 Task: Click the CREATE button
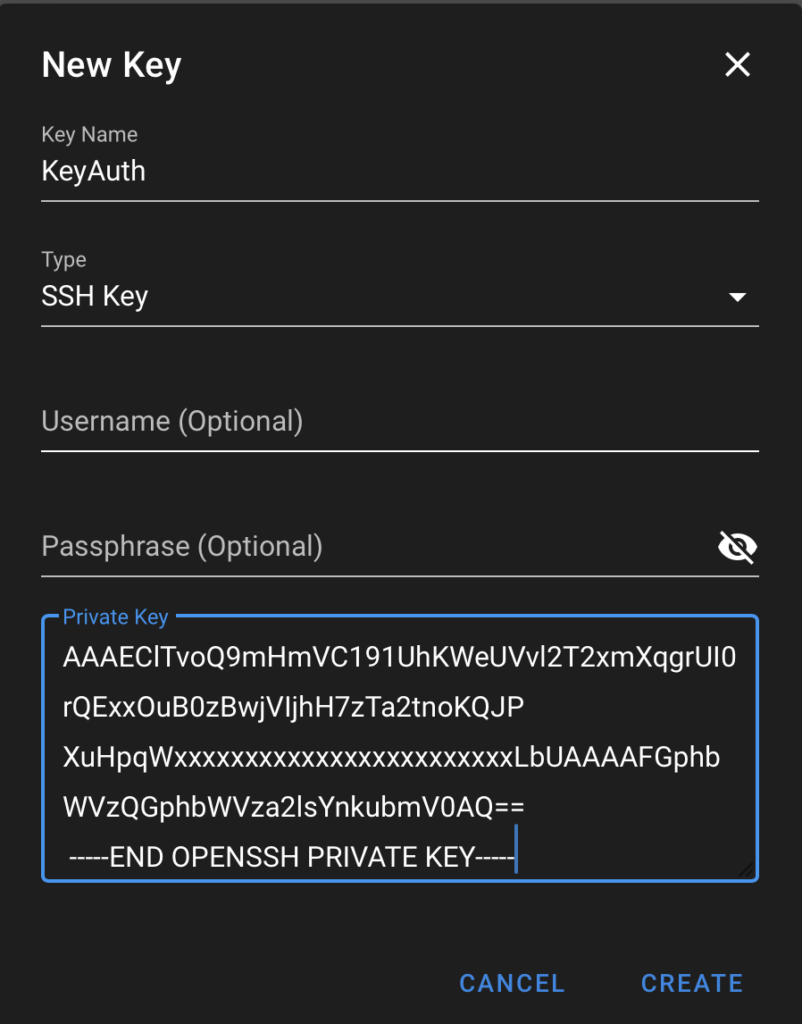pyautogui.click(x=691, y=983)
